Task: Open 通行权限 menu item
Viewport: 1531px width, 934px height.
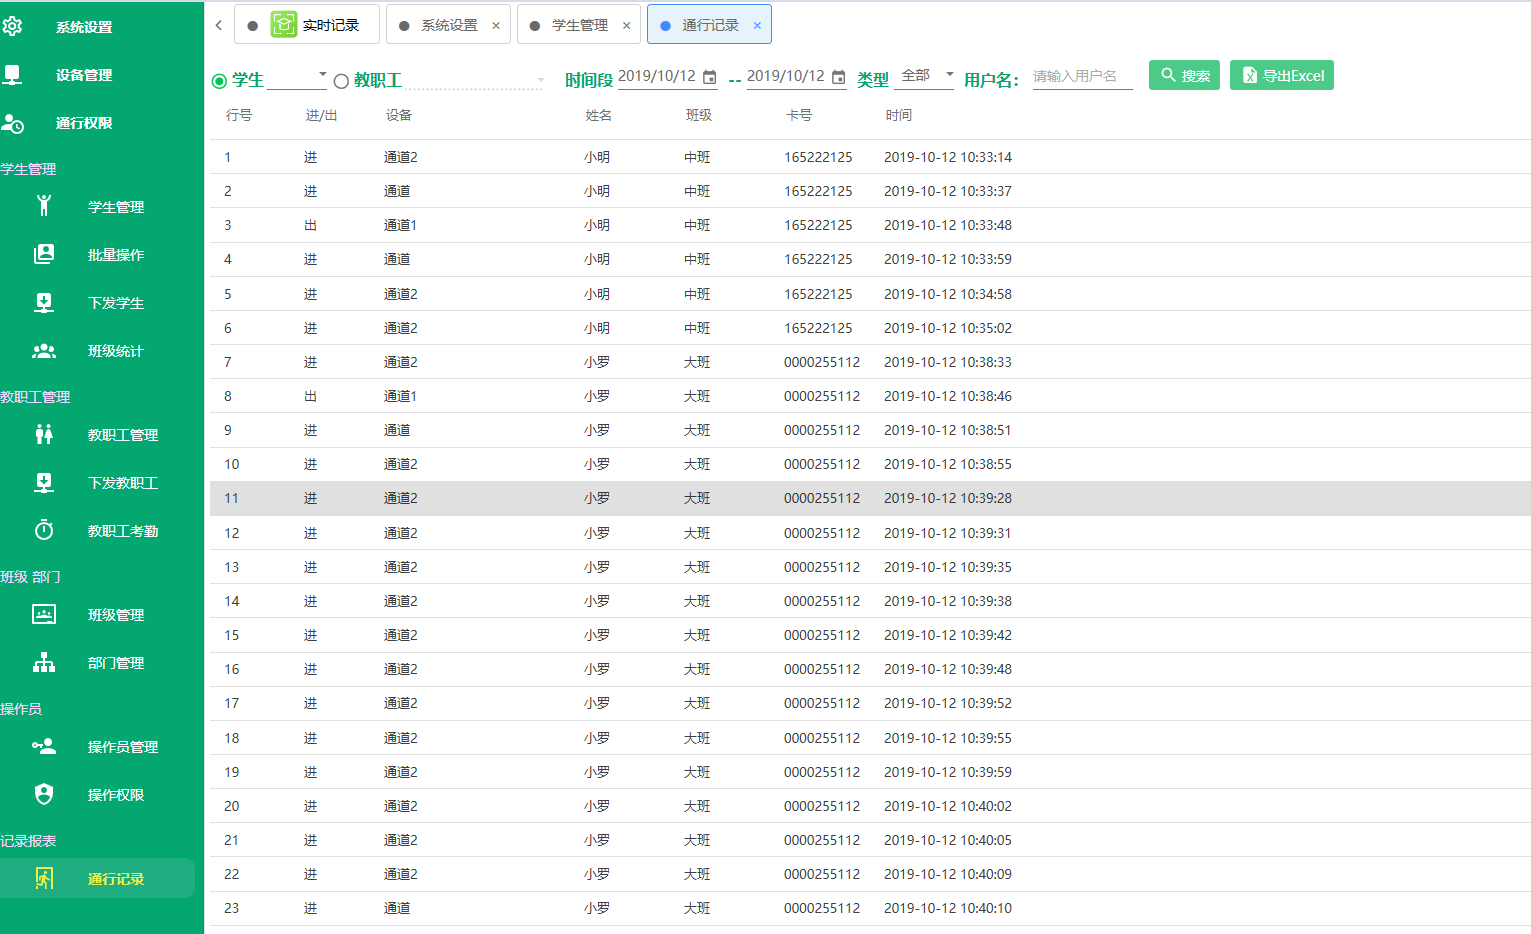Action: 84,123
